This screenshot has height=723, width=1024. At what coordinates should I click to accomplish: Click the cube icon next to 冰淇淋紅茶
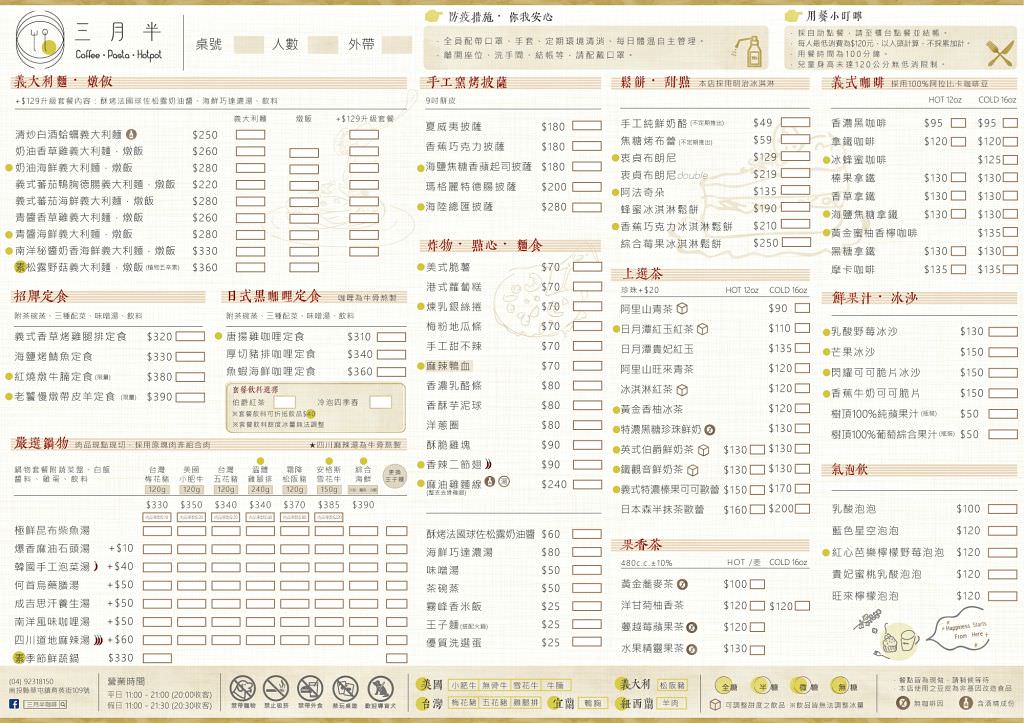point(682,390)
